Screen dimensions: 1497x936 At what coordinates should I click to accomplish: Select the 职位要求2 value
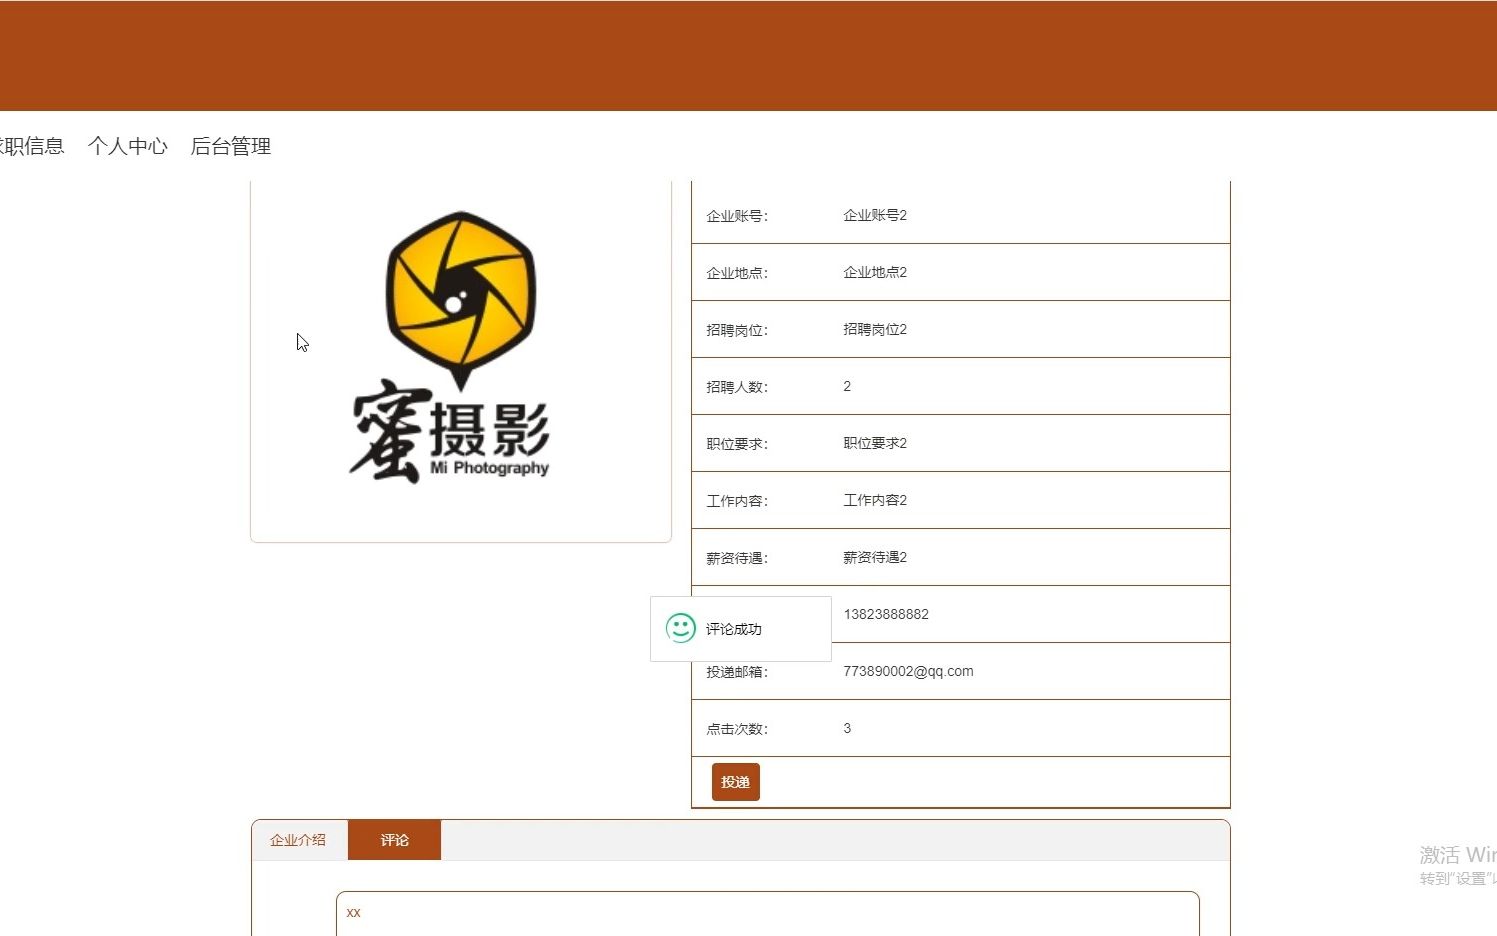point(875,443)
